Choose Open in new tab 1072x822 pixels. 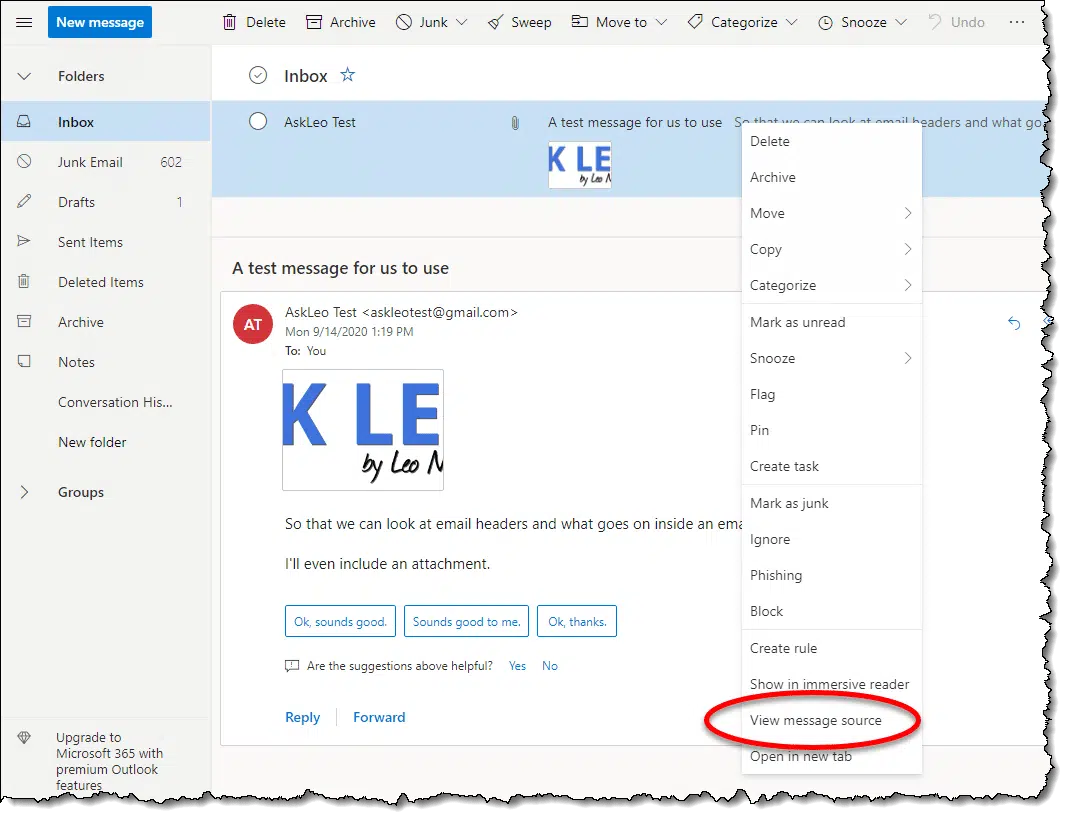831,756
